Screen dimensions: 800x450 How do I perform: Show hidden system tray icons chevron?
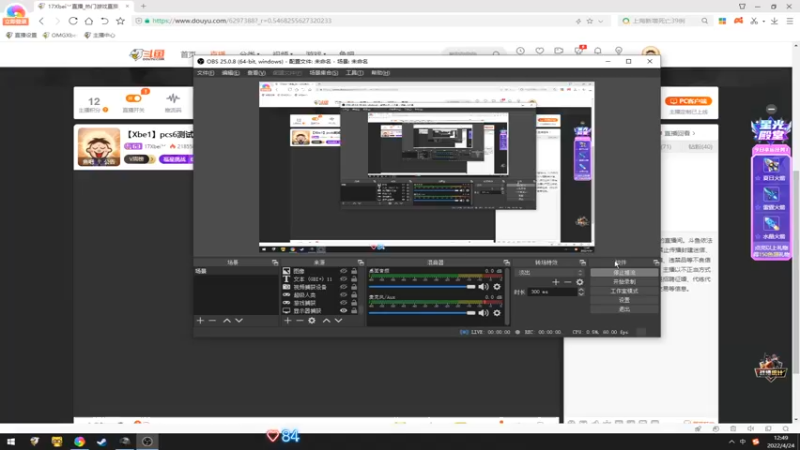click(731, 442)
